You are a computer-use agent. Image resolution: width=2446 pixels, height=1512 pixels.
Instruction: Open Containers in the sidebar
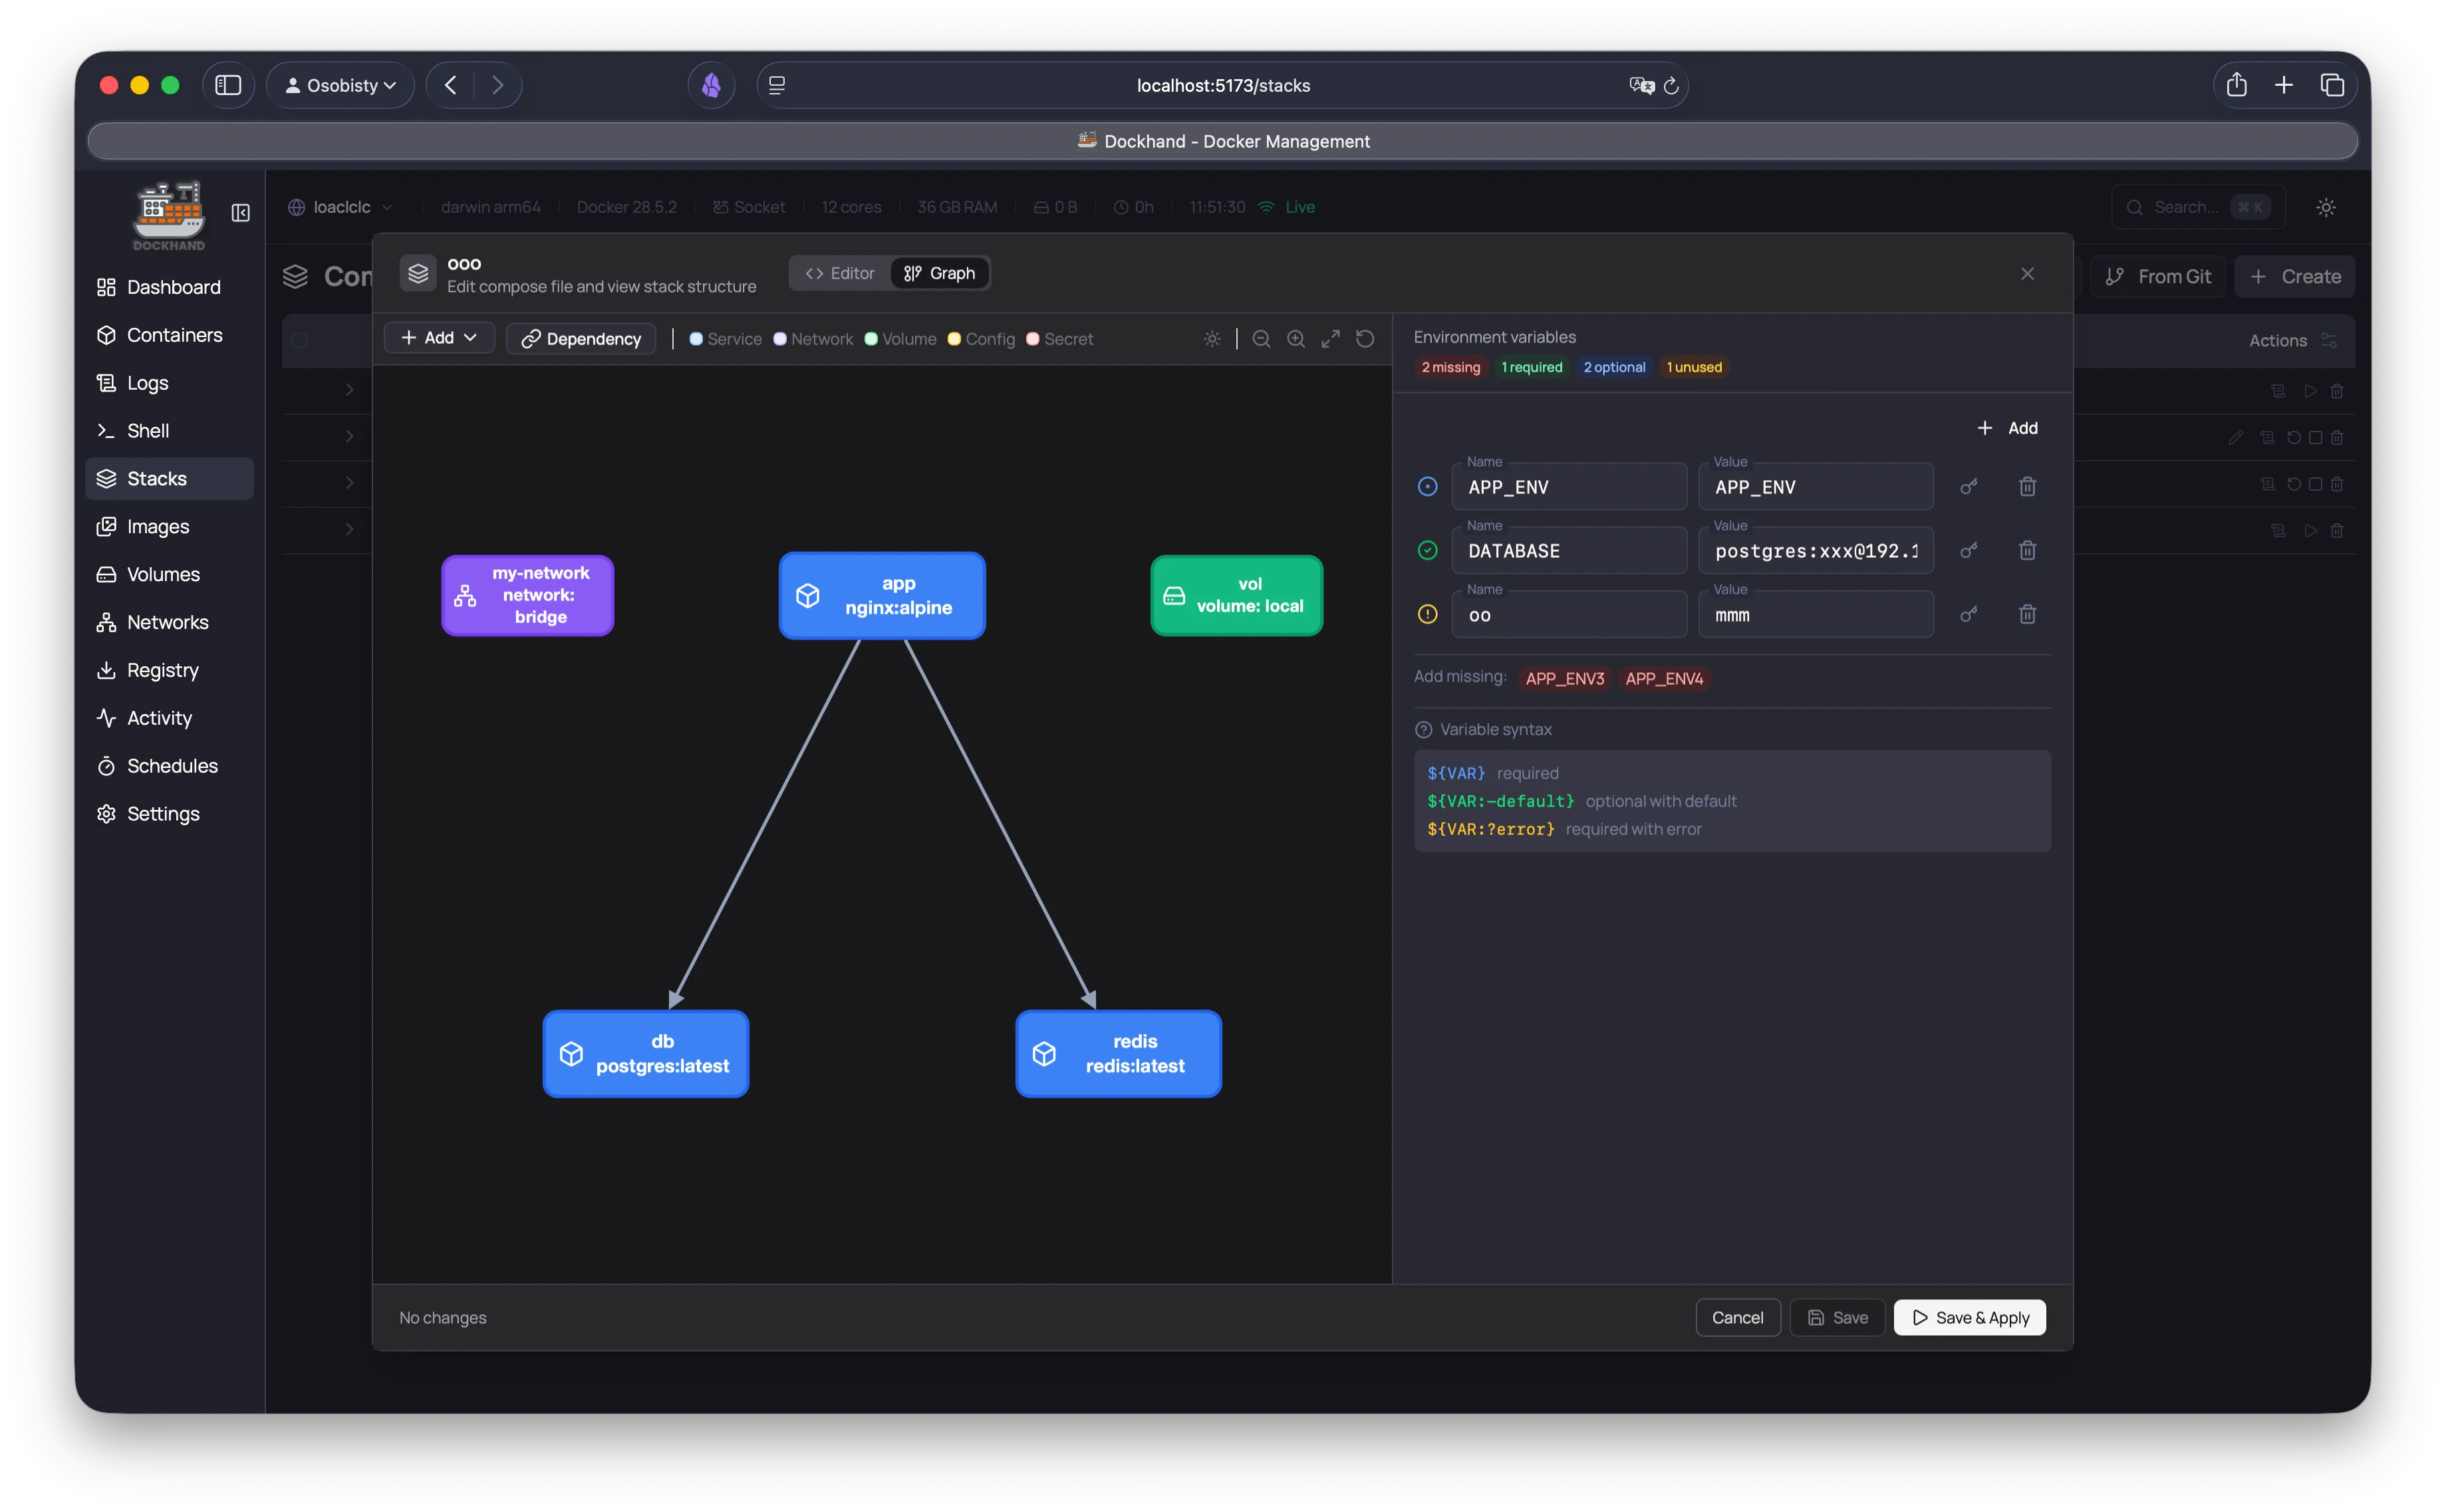click(x=174, y=335)
